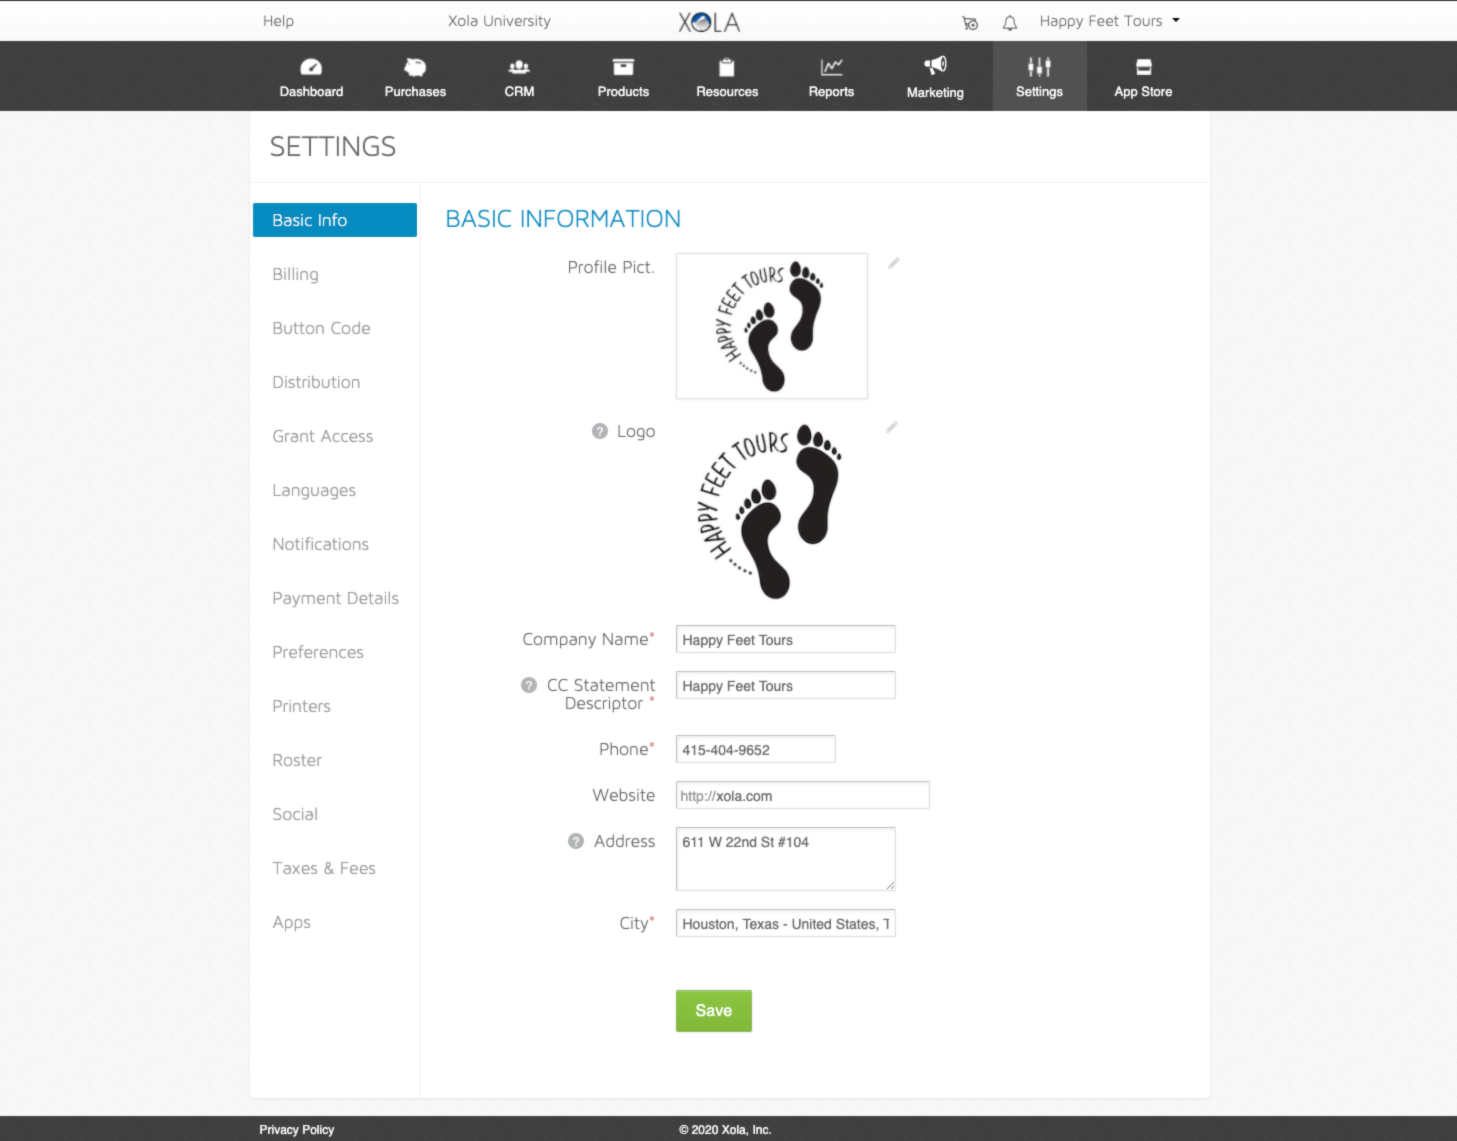
Task: Open the Dashboard gauge icon
Action: [311, 67]
